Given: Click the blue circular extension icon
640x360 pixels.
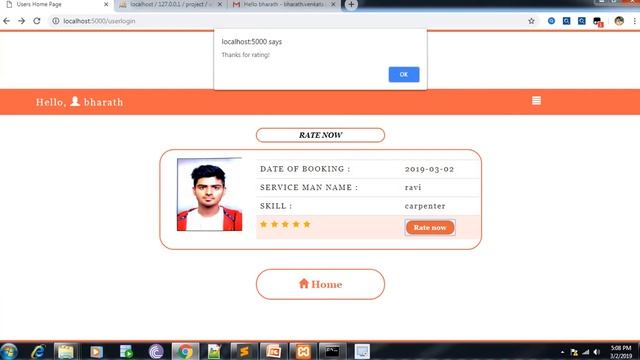Looking at the screenshot, I should (551, 21).
